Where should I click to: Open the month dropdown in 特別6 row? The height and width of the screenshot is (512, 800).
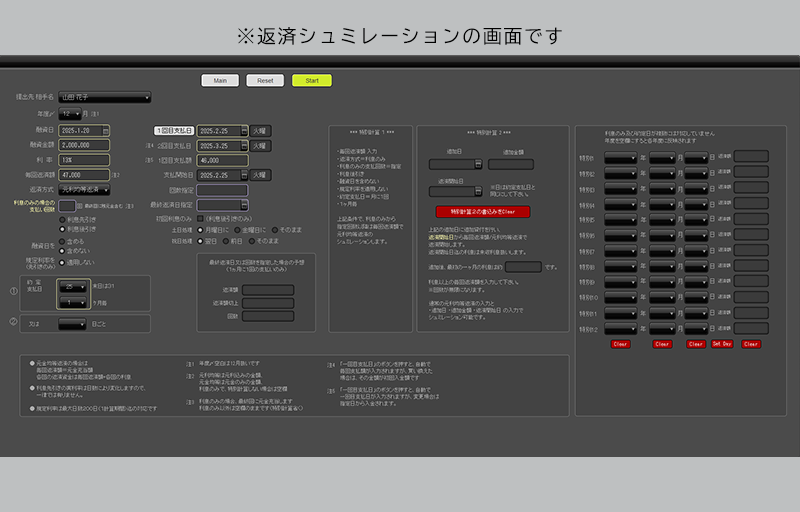tap(662, 236)
